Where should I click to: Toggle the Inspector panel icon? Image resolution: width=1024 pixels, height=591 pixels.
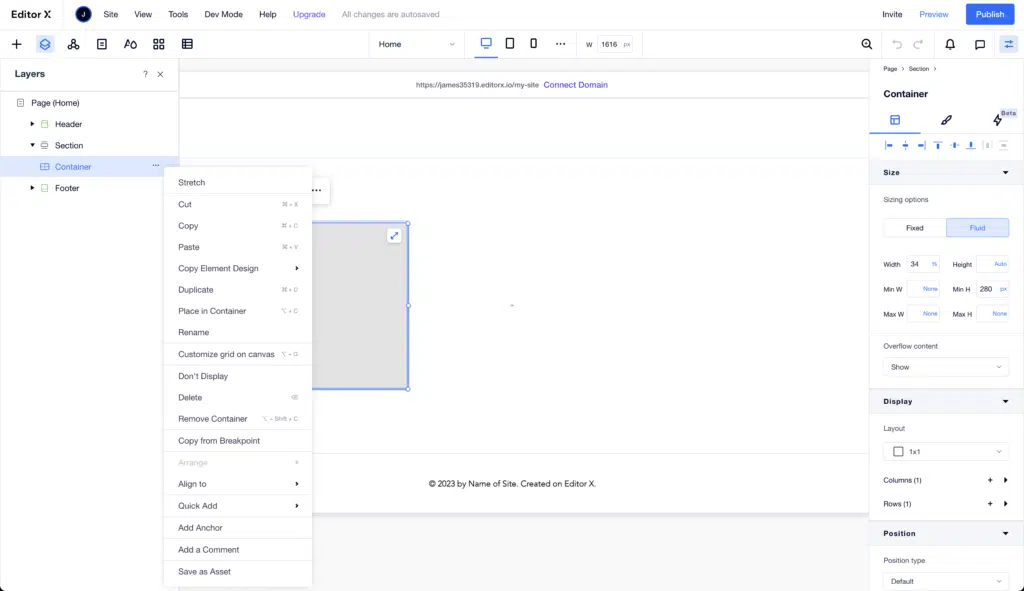[1009, 44]
